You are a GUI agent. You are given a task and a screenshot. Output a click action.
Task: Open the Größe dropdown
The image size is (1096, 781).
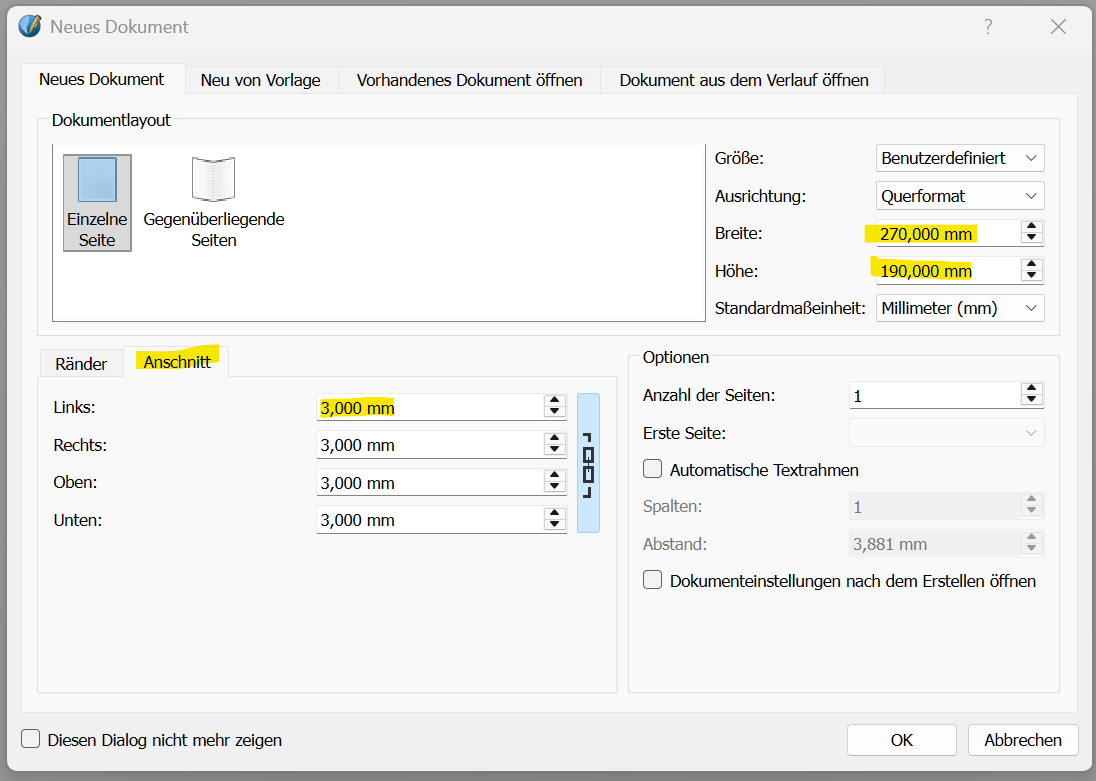[959, 158]
